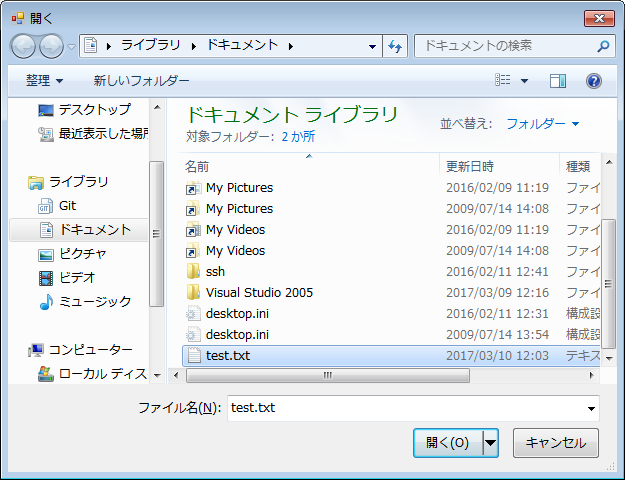This screenshot has width=625, height=480.
Task: Click the document library icon in the address bar
Action: point(91,46)
